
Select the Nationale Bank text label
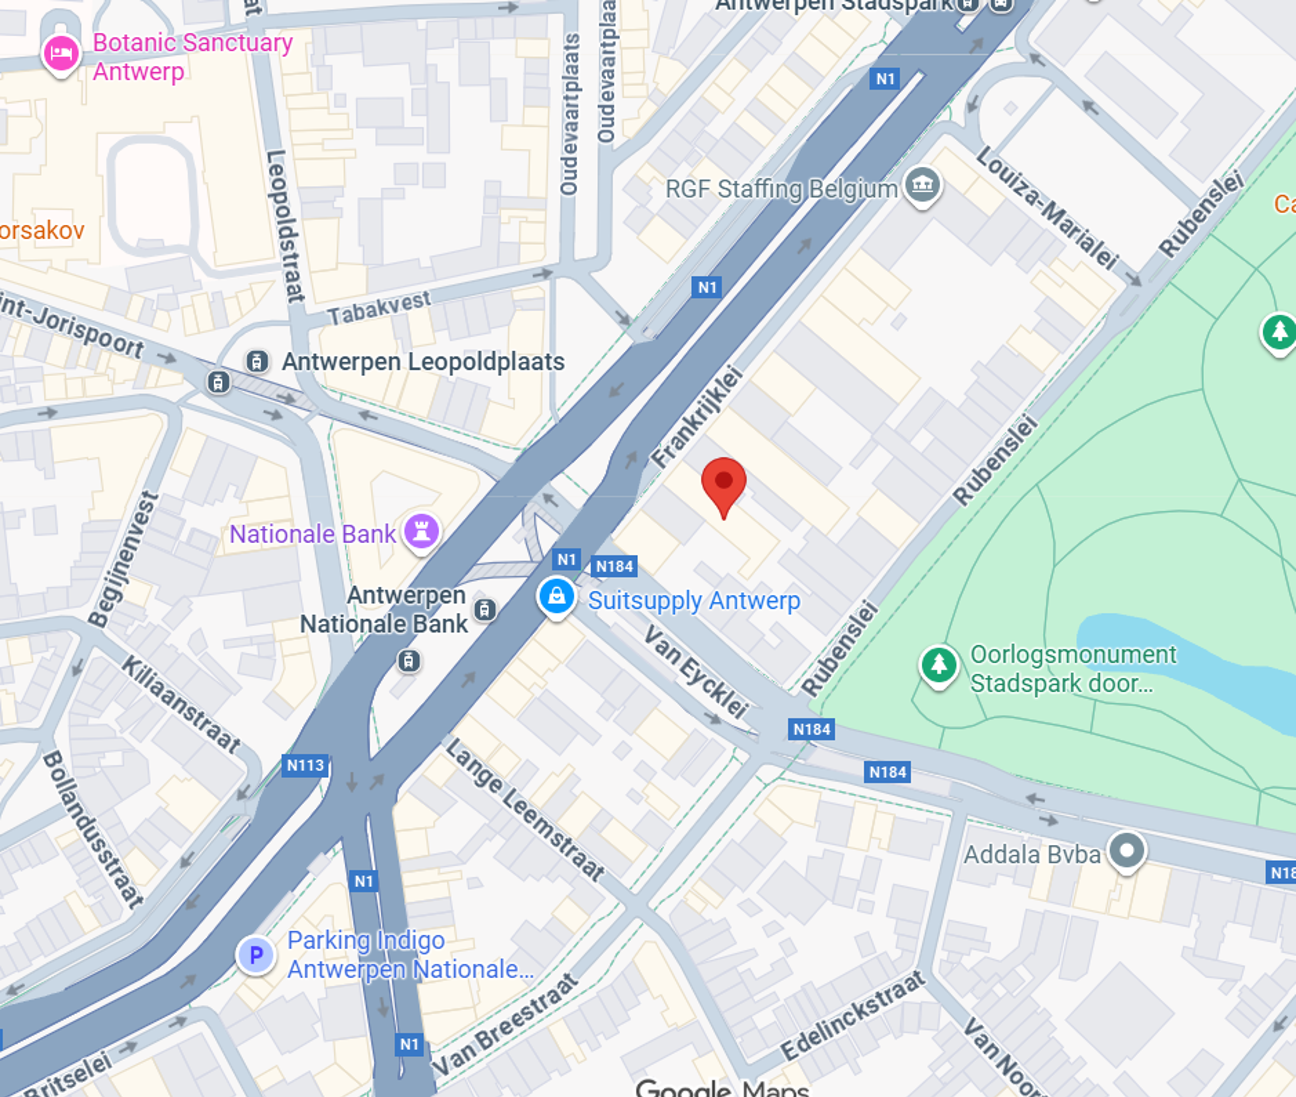coord(313,534)
